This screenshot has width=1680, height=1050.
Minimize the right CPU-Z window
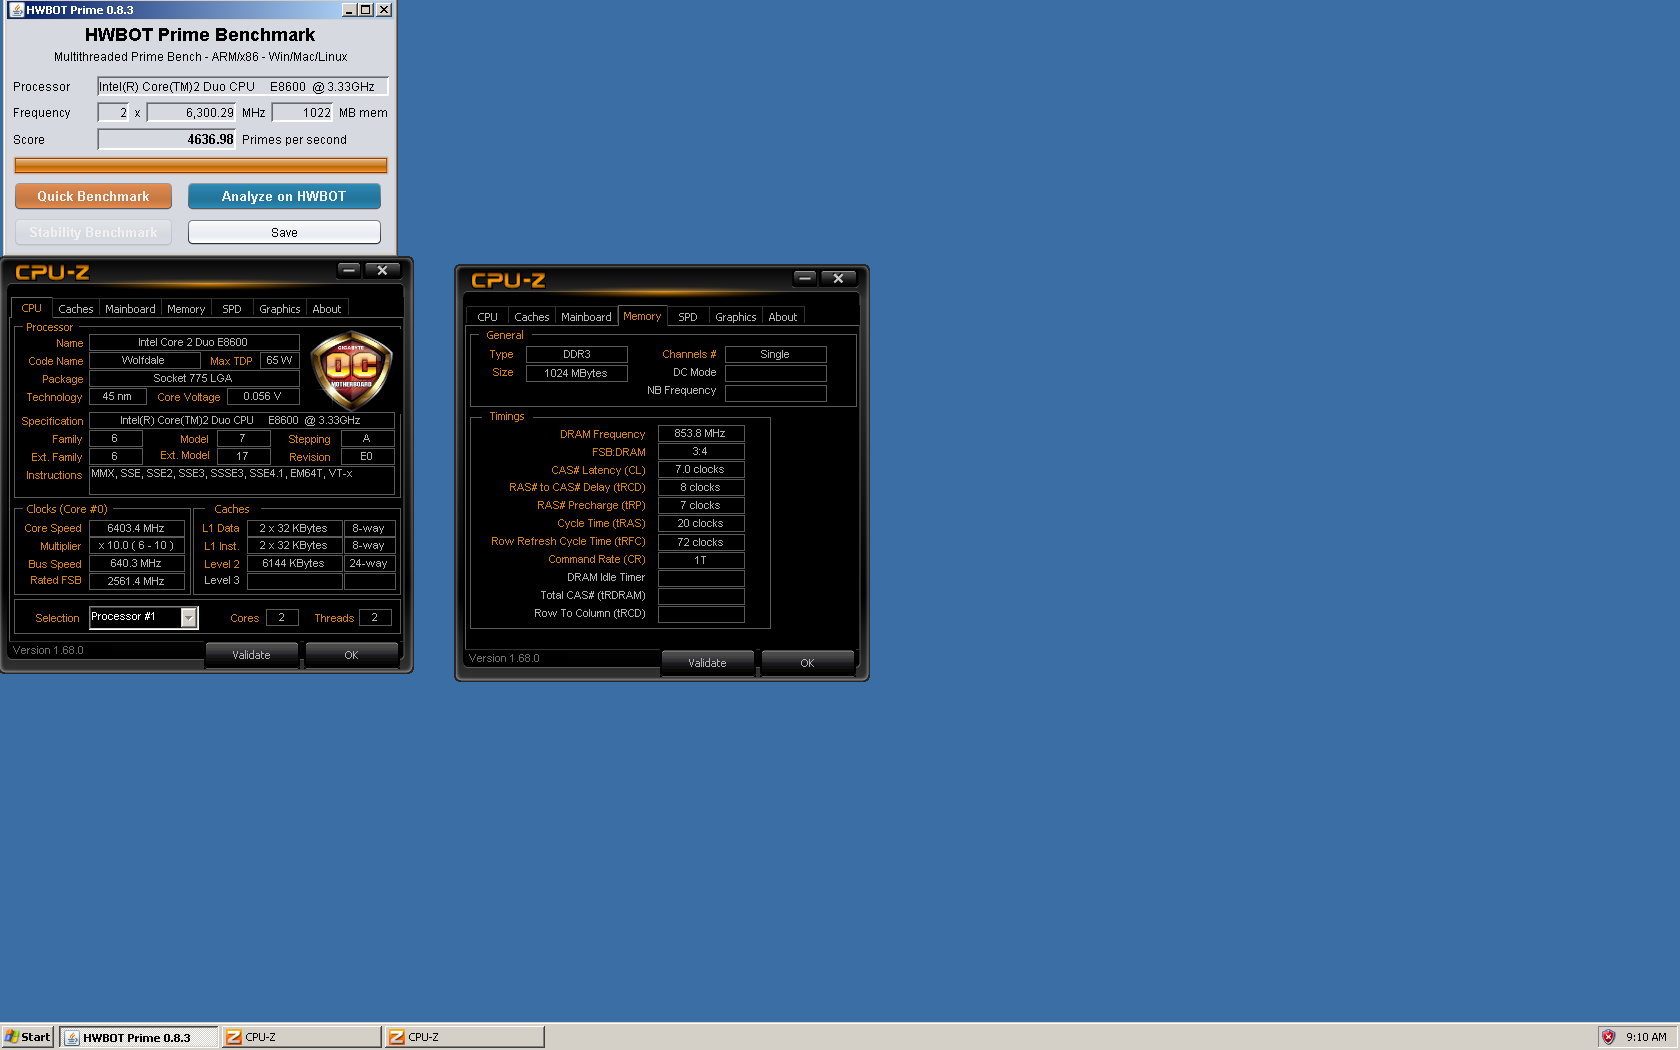coord(805,278)
